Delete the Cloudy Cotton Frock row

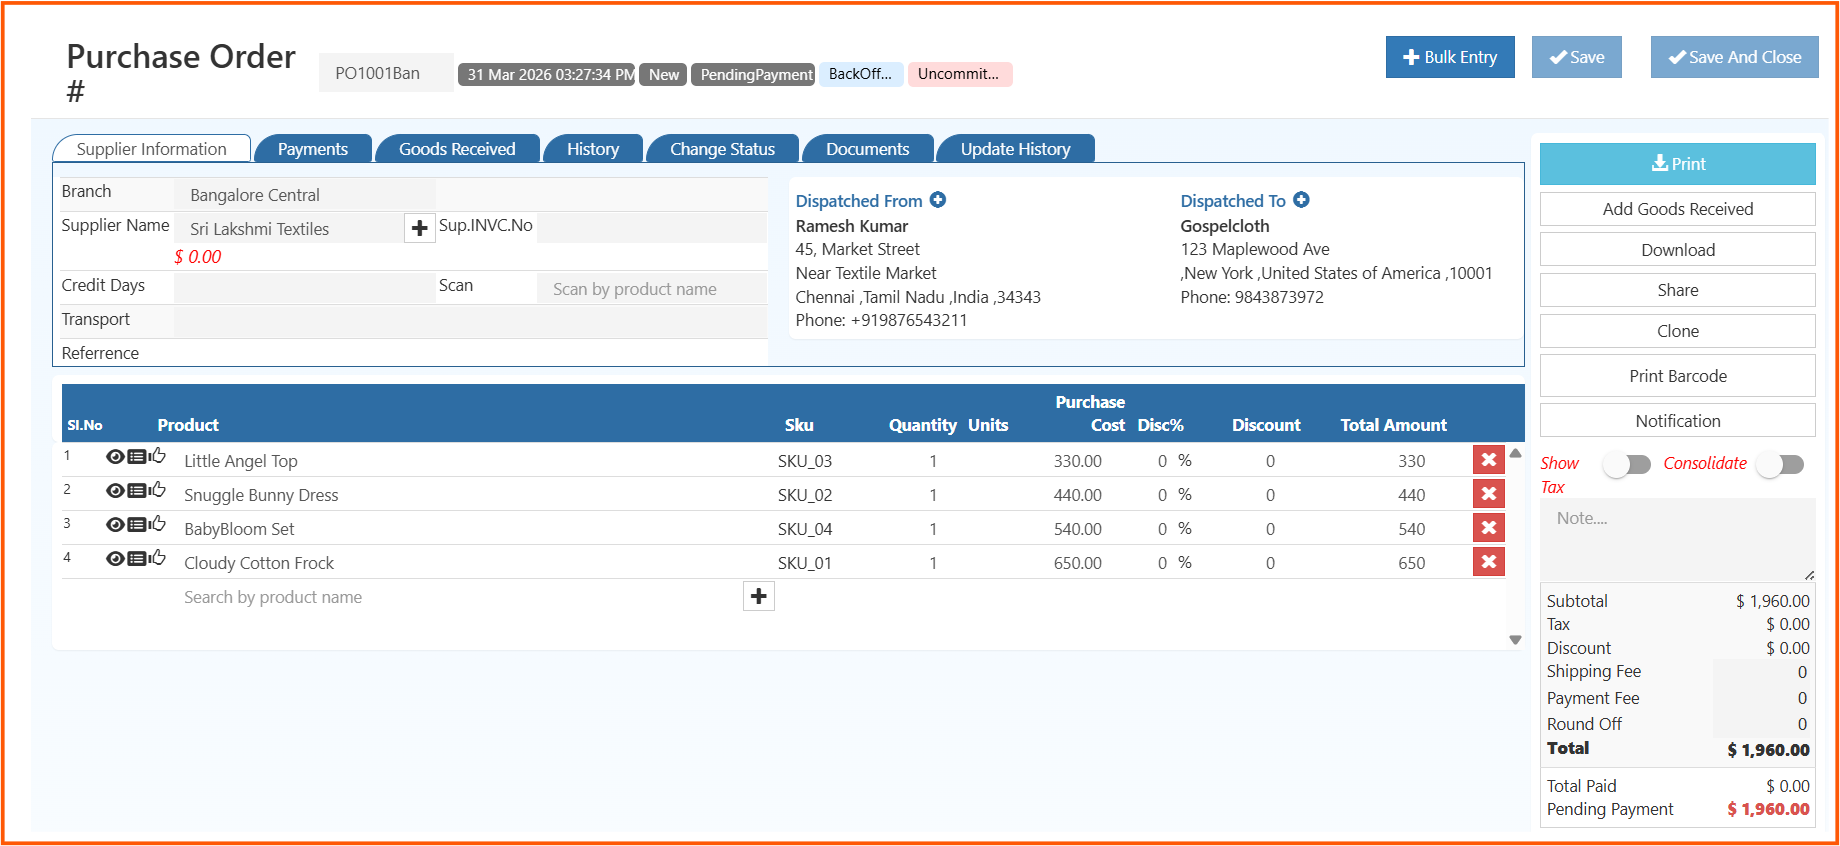tap(1488, 562)
